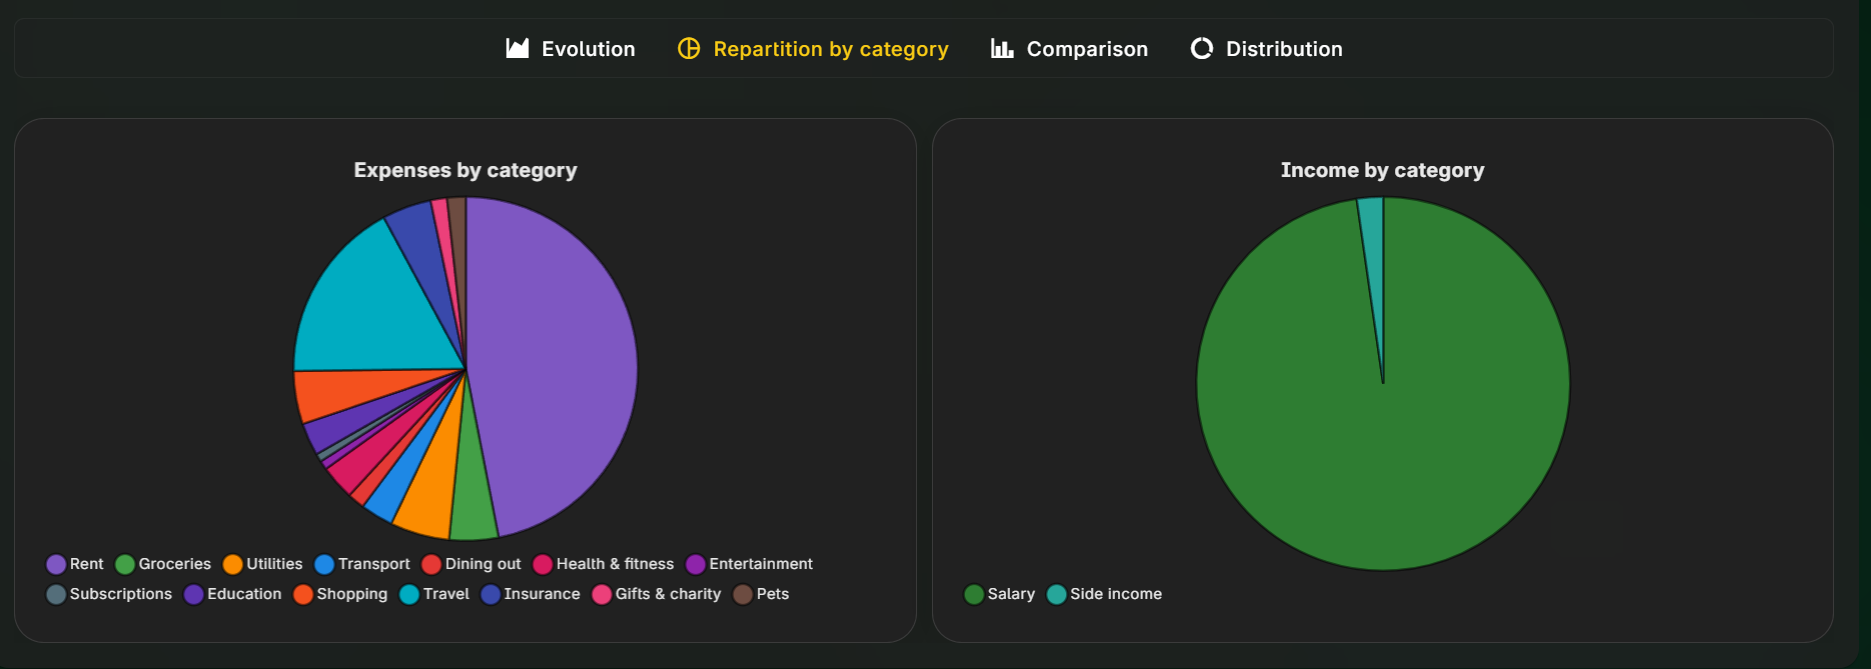1871x669 pixels.
Task: Toggle the Pets category in the legend
Action: pos(763,593)
